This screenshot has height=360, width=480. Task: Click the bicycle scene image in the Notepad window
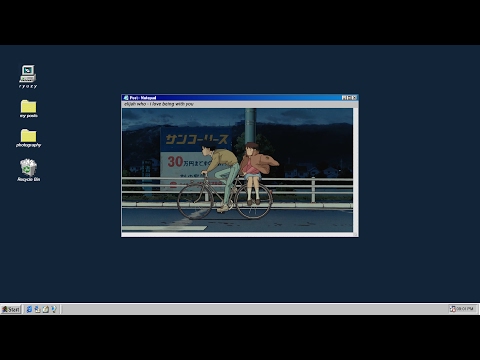pos(237,170)
